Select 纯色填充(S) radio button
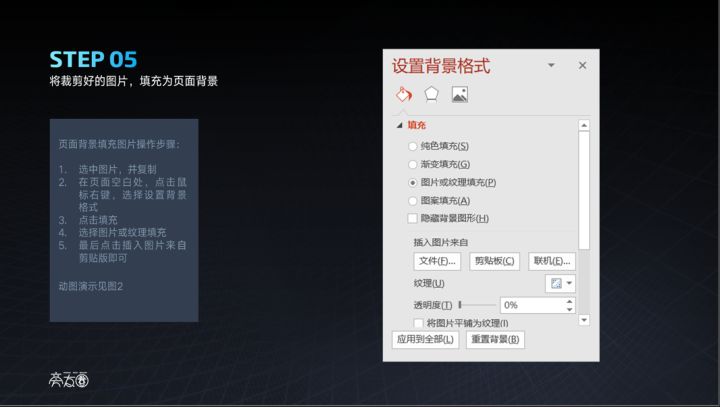 (x=412, y=146)
